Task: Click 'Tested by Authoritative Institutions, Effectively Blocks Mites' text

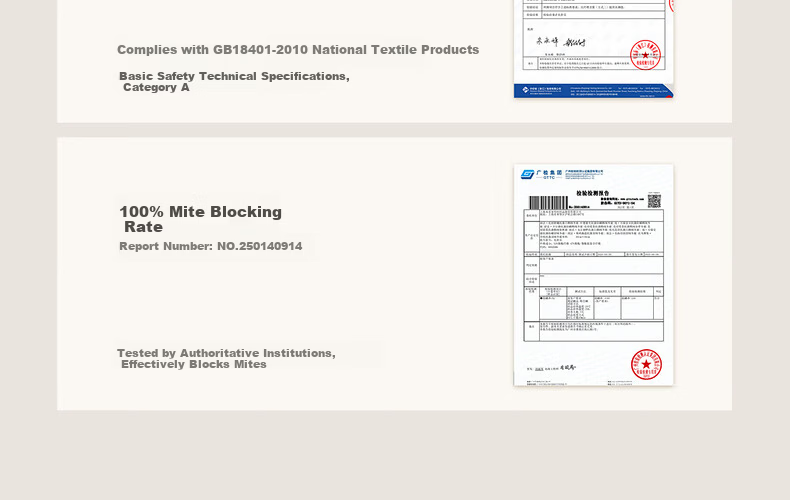Action: (x=226, y=358)
